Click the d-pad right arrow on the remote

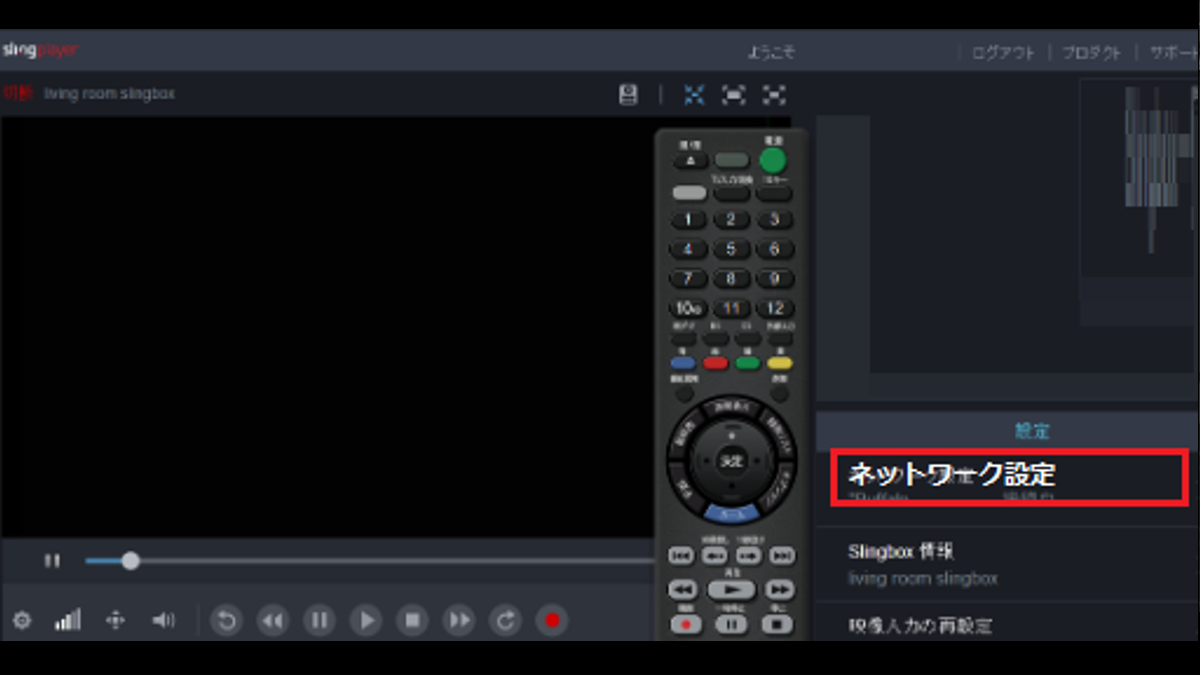coord(758,461)
